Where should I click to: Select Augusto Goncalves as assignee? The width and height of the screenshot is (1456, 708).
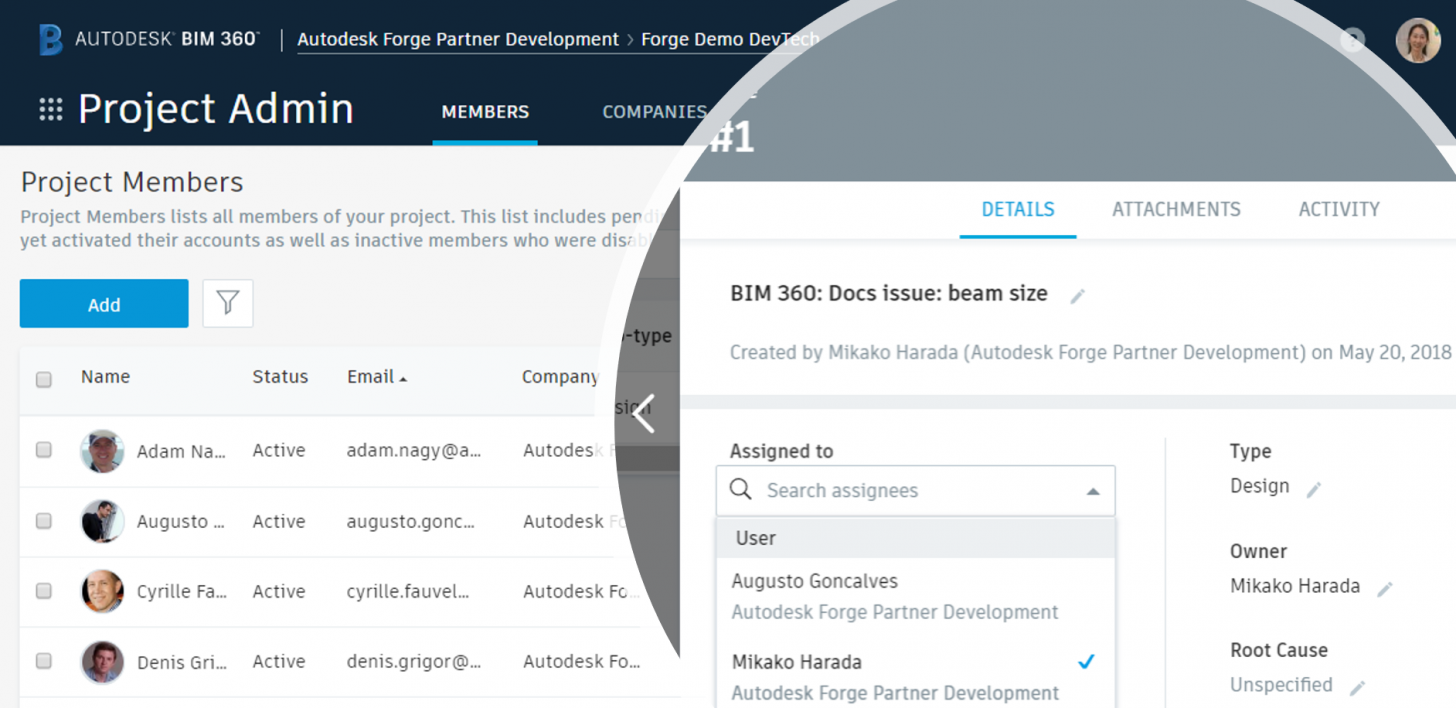point(915,596)
